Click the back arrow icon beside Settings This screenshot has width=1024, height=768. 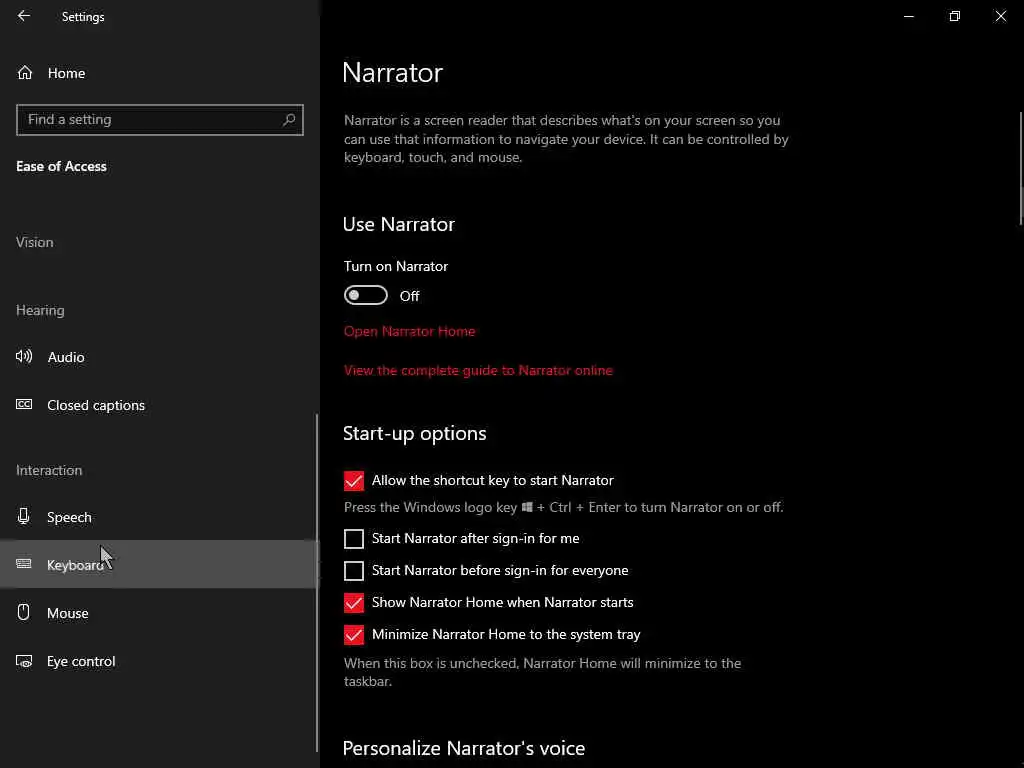coord(24,16)
